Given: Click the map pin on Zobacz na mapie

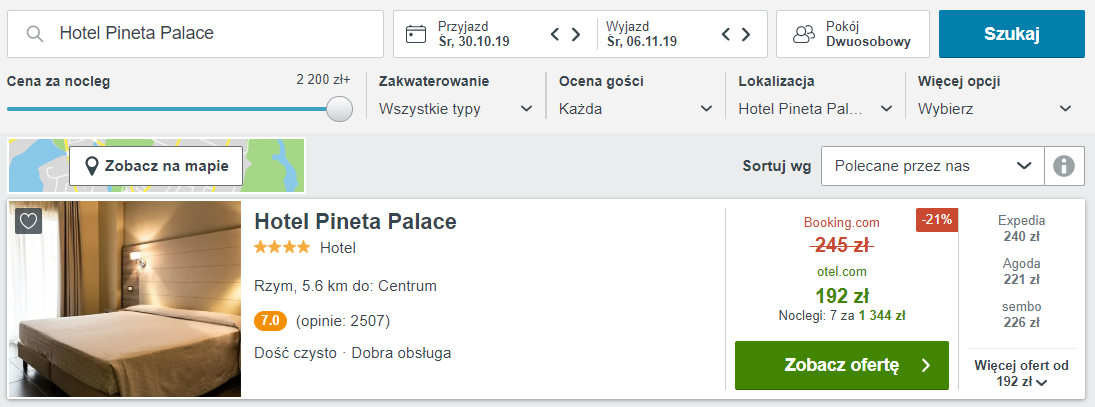Looking at the screenshot, I should pyautogui.click(x=91, y=166).
